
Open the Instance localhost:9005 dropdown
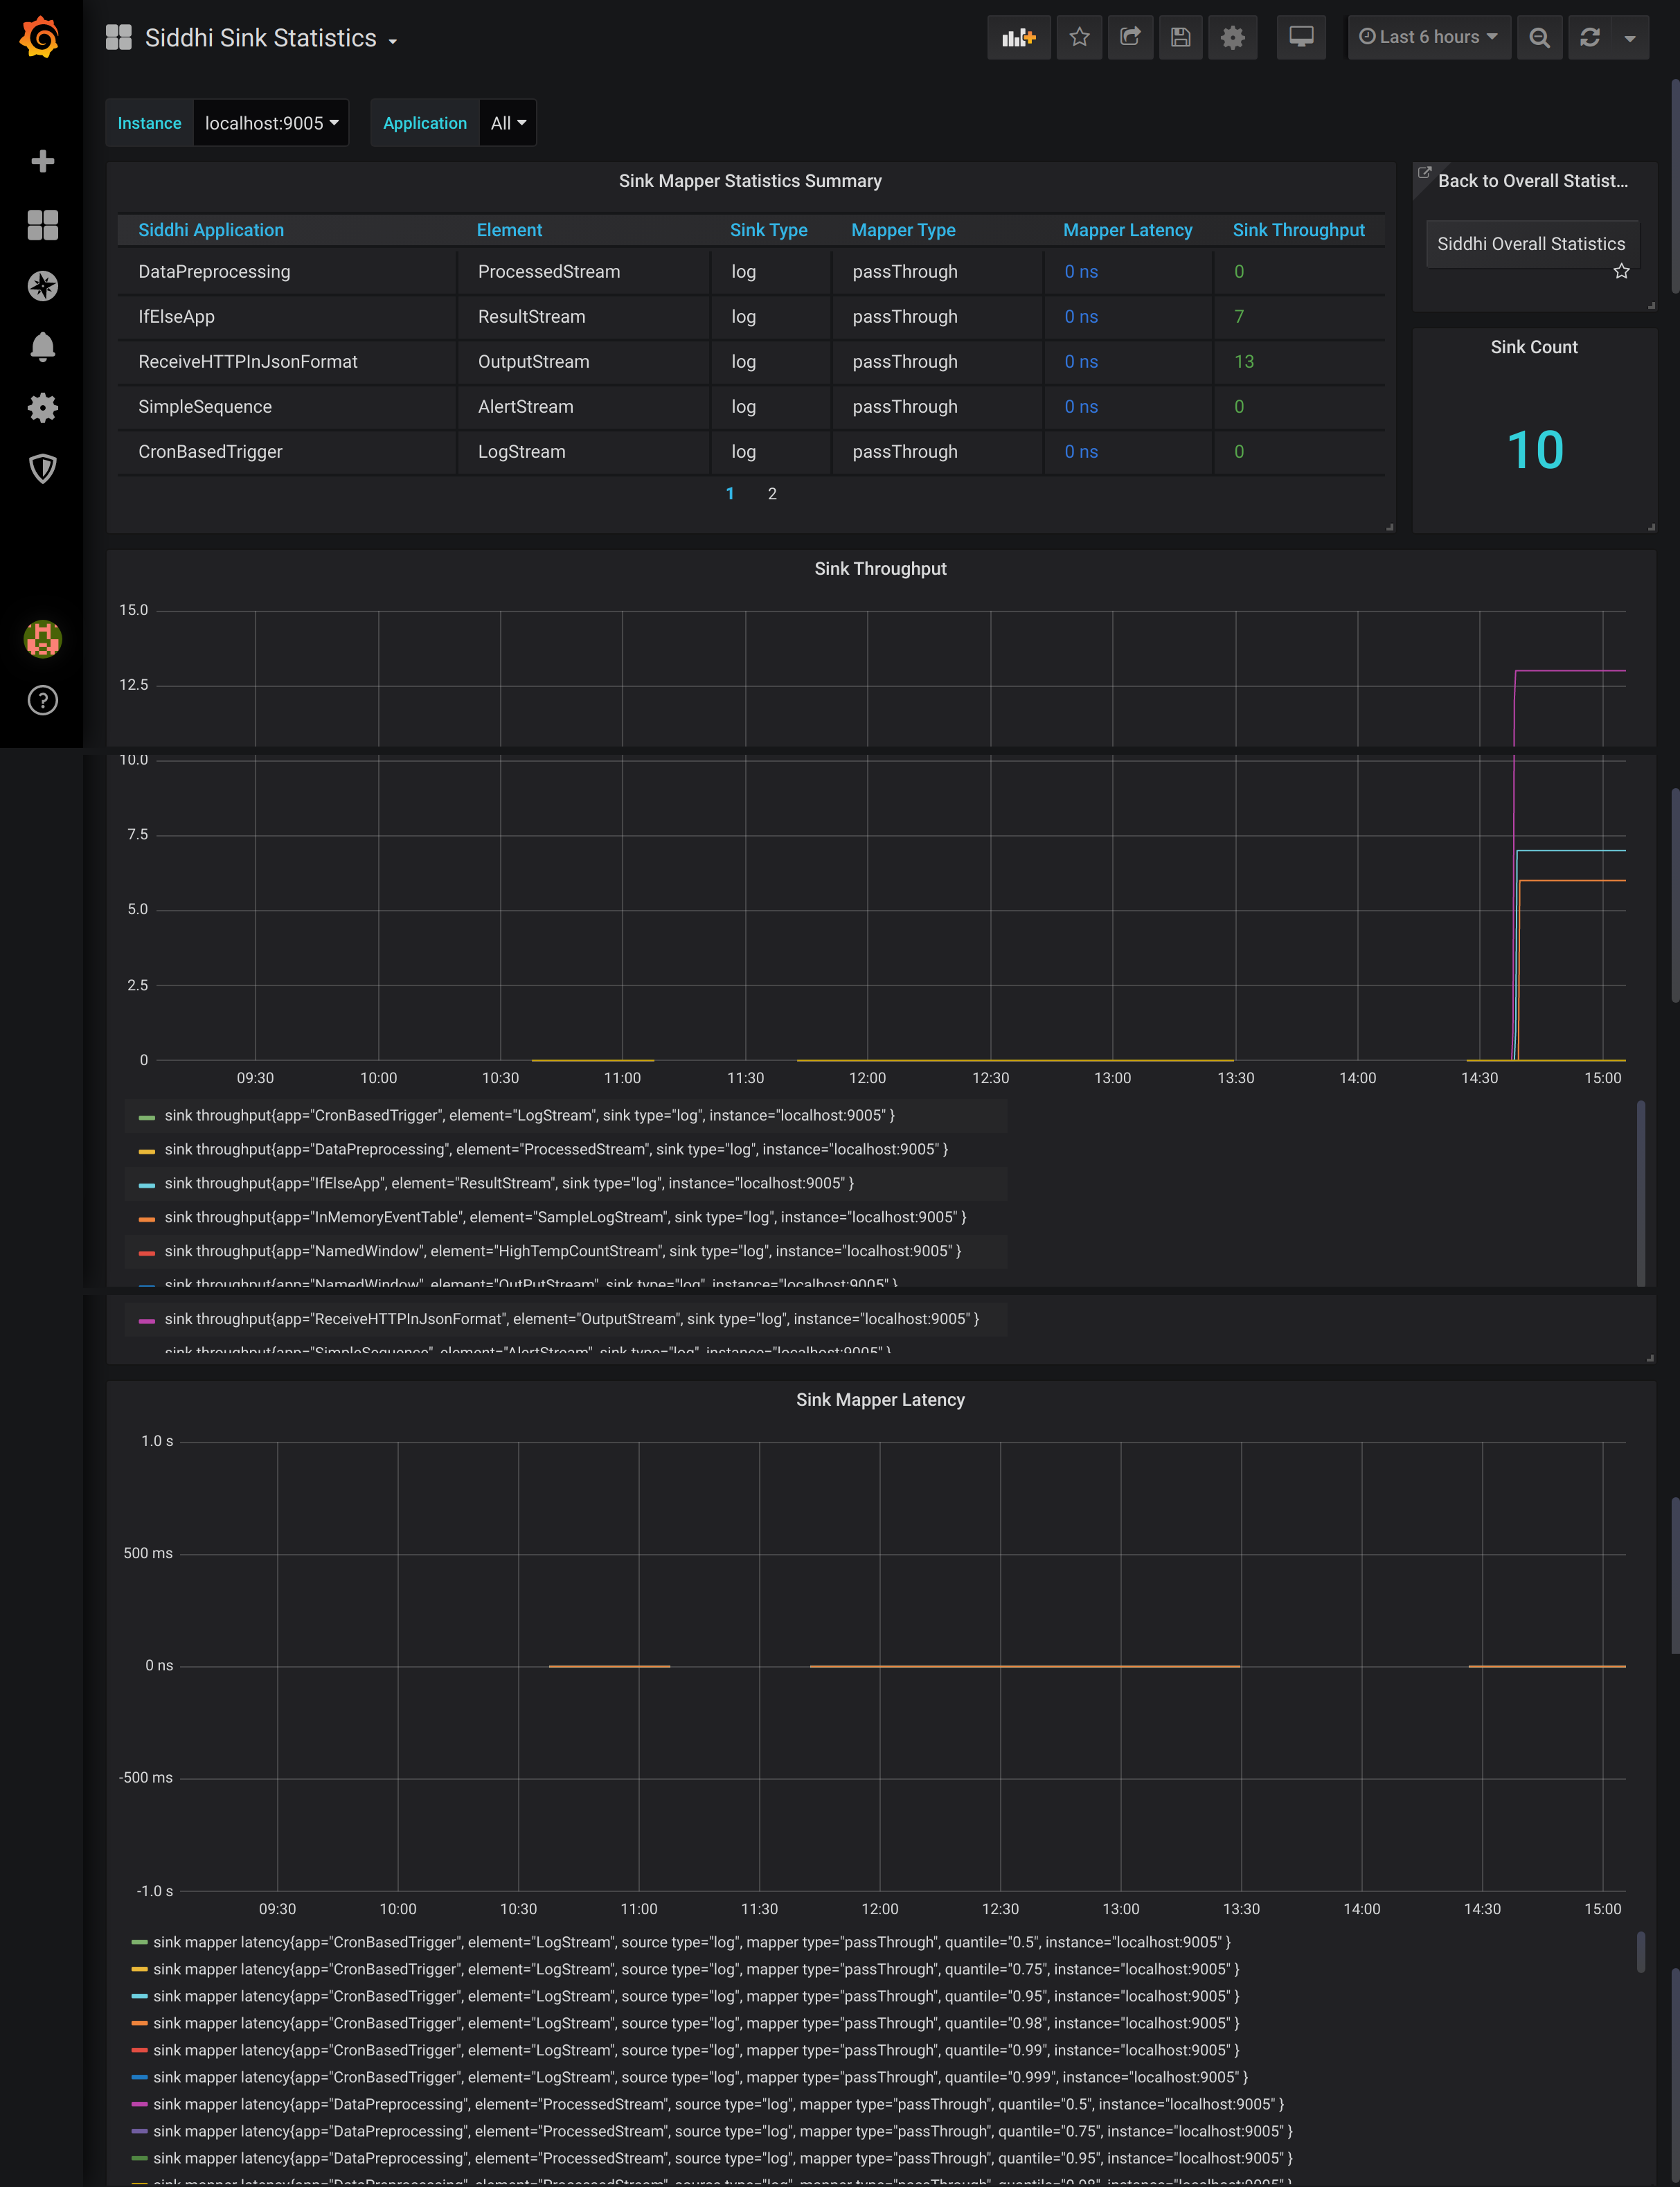click(271, 123)
